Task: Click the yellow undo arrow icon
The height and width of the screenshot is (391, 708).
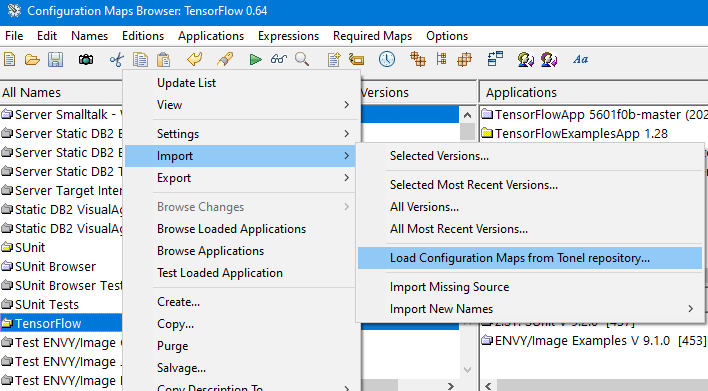Action: point(195,59)
